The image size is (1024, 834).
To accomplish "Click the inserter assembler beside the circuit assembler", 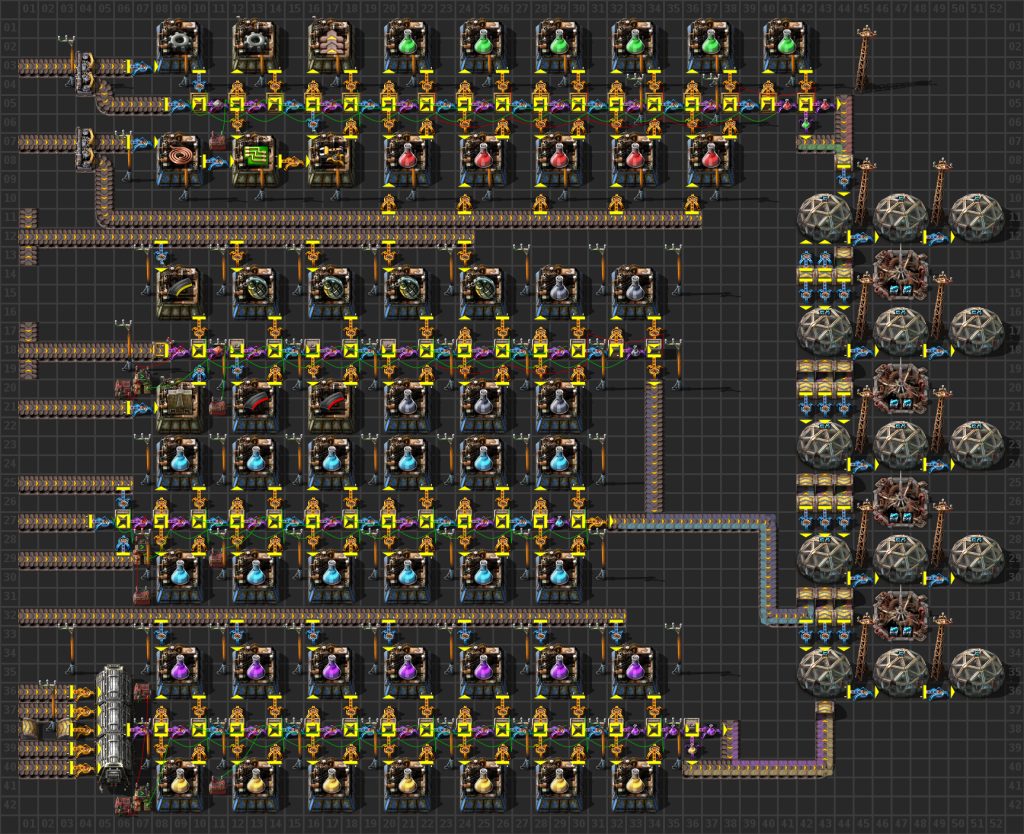I will coord(331,159).
